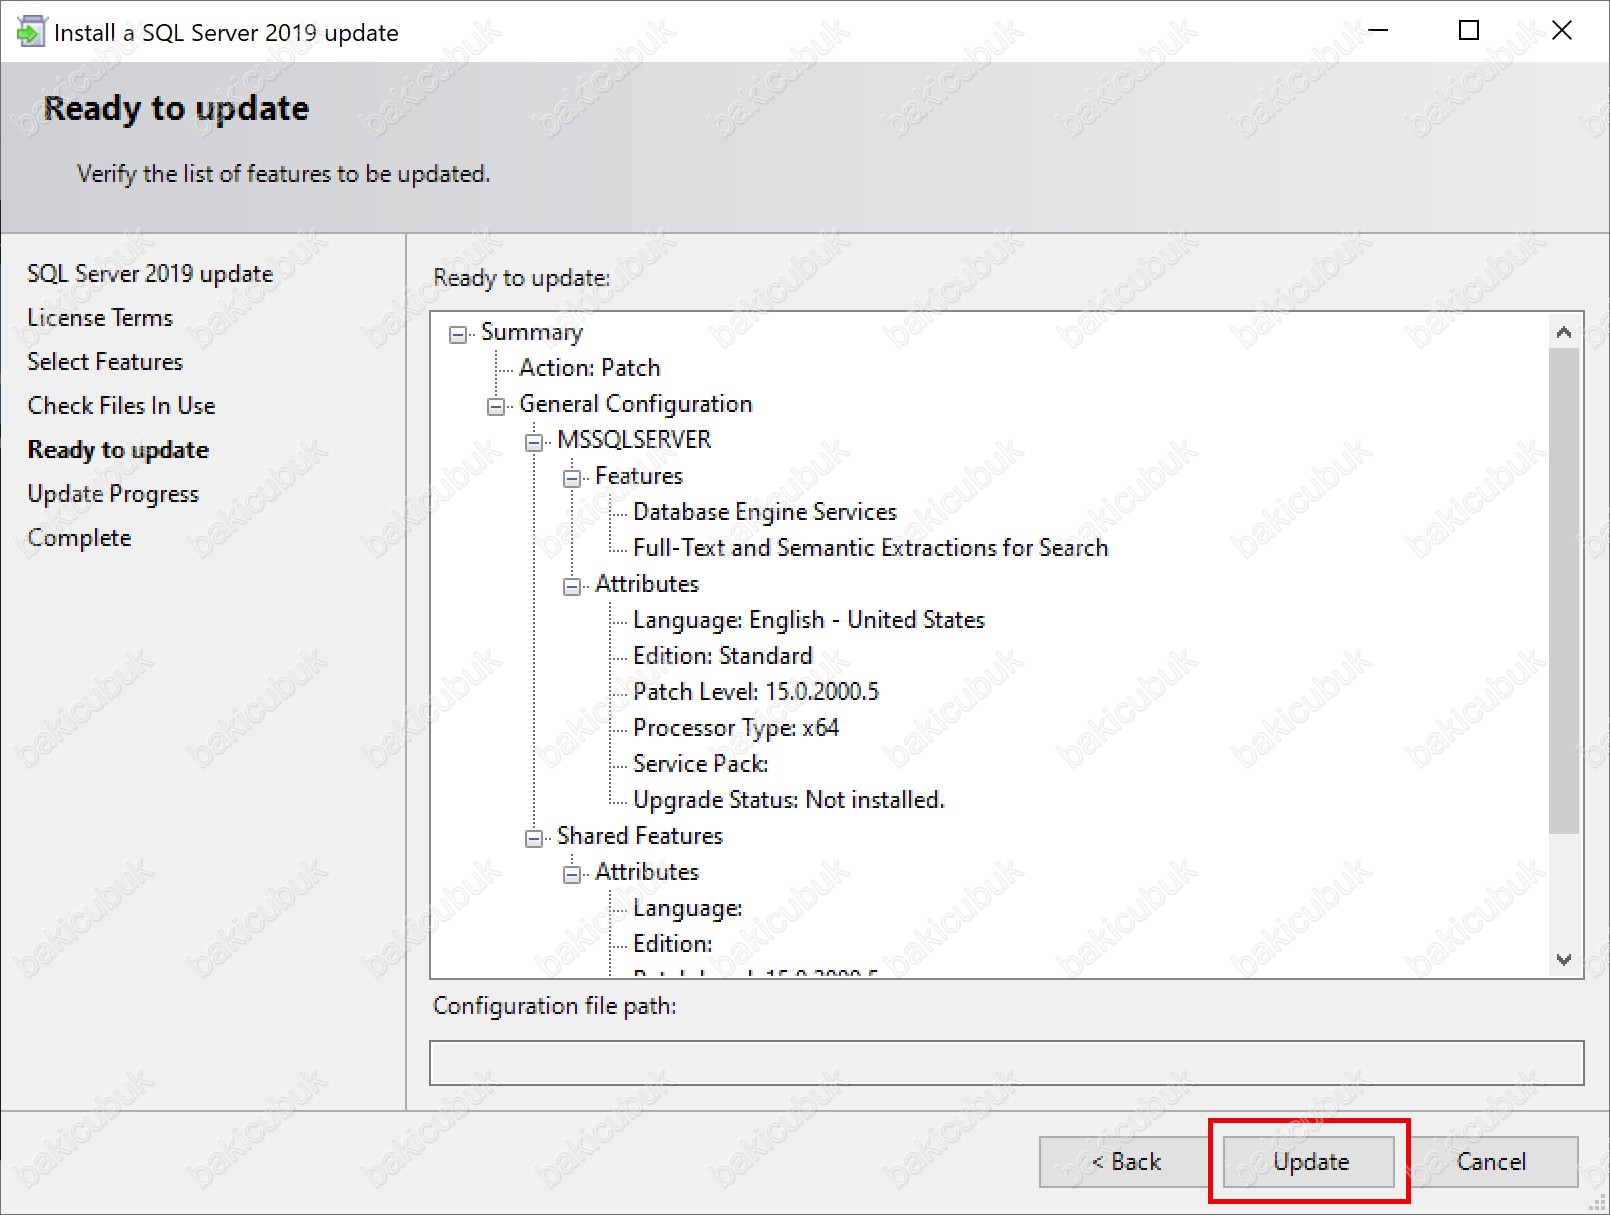Select the Service Pack: row
1610x1215 pixels.
coord(701,764)
